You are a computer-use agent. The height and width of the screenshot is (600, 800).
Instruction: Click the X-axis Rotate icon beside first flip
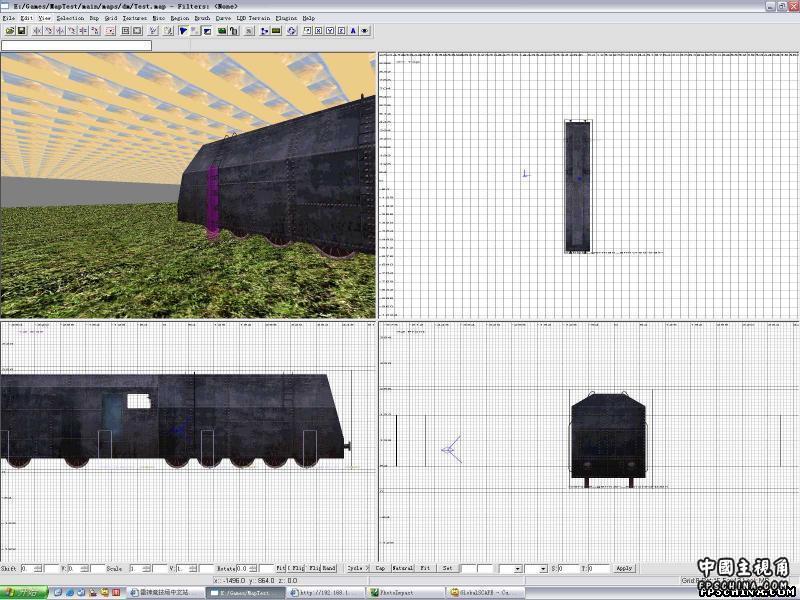click(x=49, y=31)
